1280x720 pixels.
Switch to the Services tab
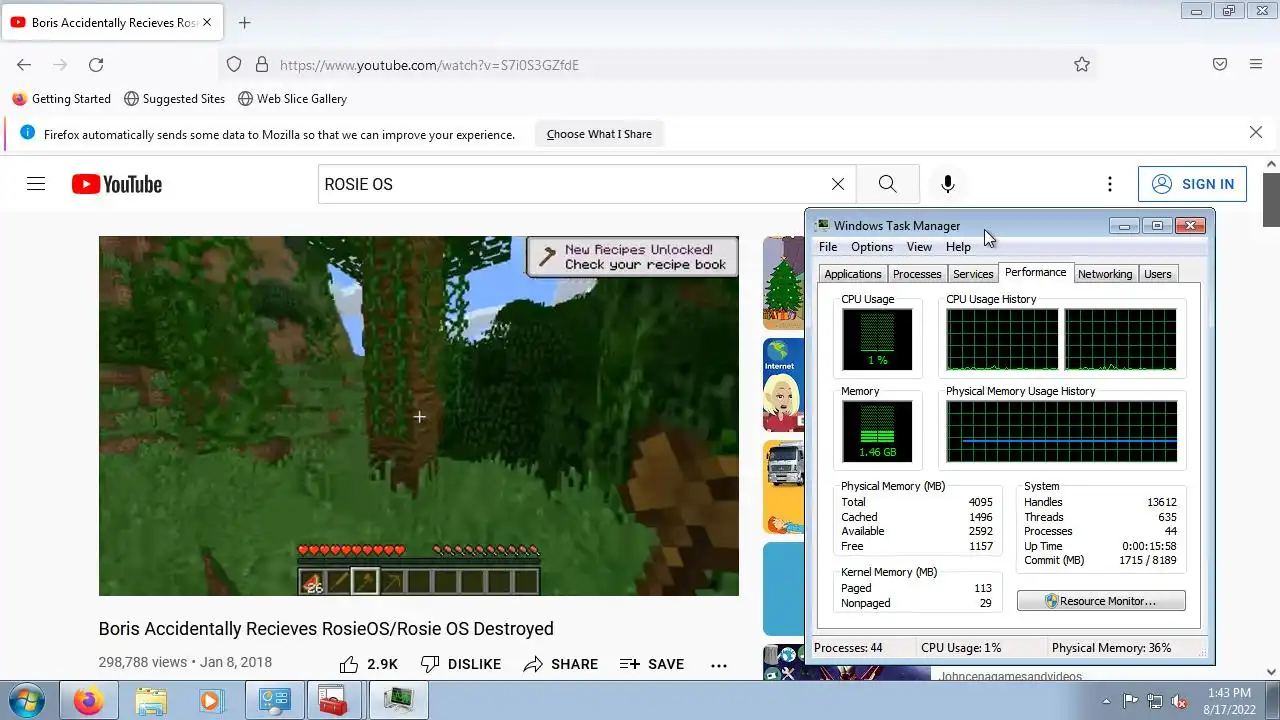(973, 274)
